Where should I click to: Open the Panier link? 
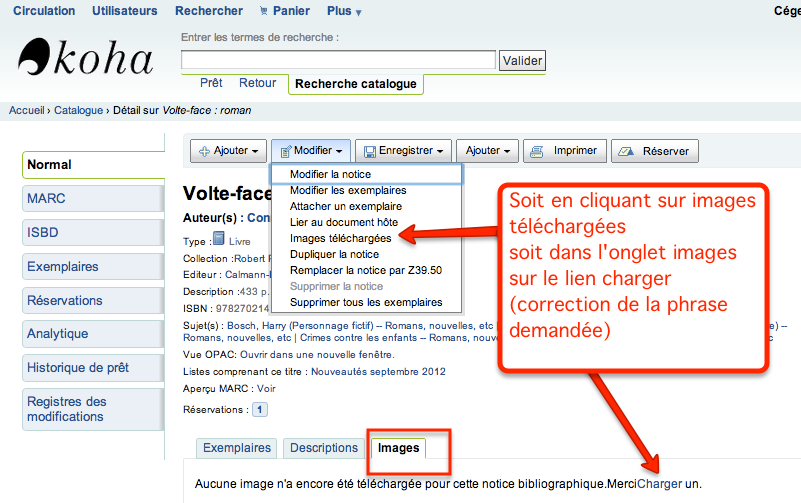(291, 11)
